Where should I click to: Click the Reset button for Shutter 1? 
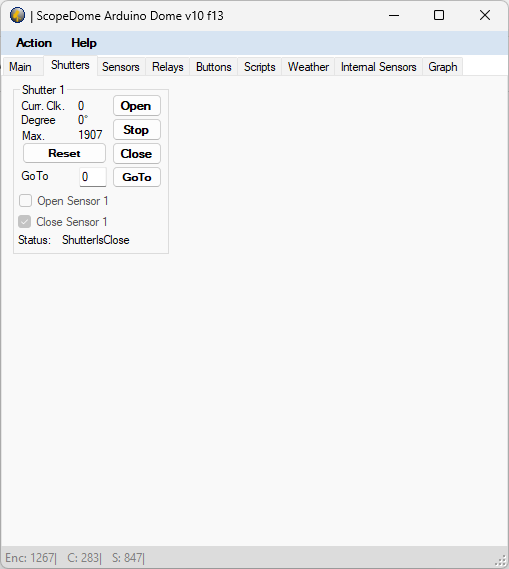point(65,153)
